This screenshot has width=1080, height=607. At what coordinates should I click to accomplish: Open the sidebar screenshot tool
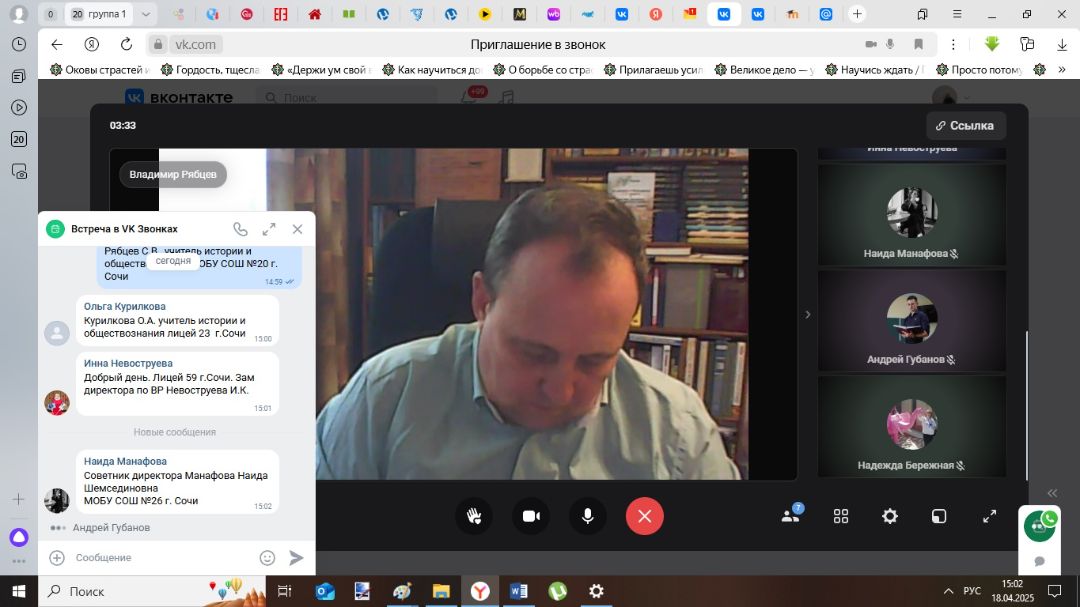pos(19,171)
